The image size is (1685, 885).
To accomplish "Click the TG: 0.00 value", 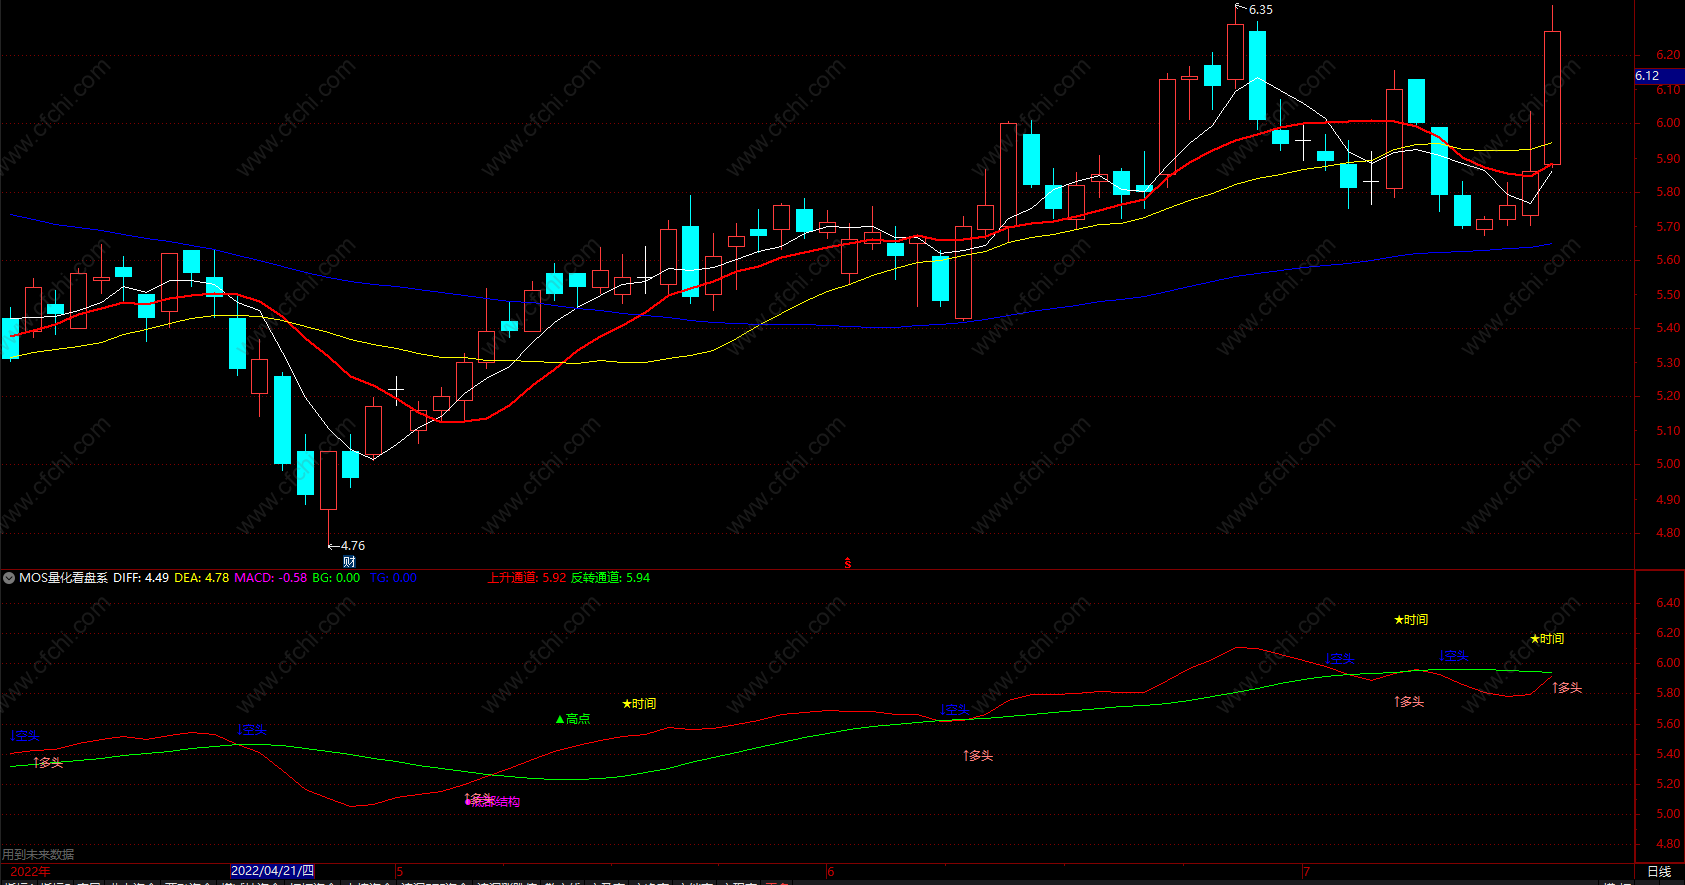I will pos(393,578).
